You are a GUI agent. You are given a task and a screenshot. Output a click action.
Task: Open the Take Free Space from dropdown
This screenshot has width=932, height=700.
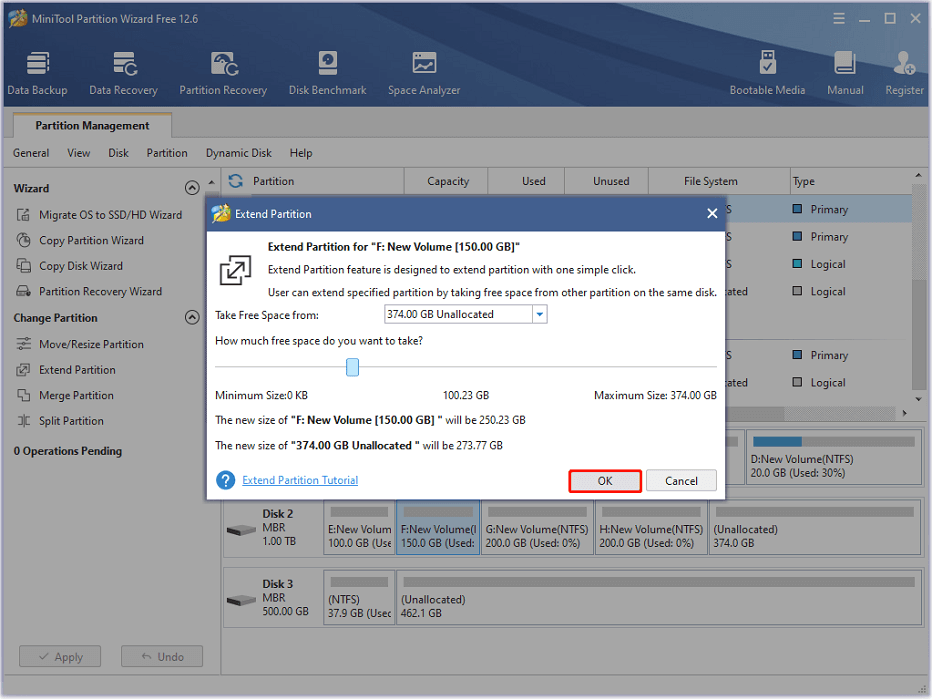coord(540,314)
